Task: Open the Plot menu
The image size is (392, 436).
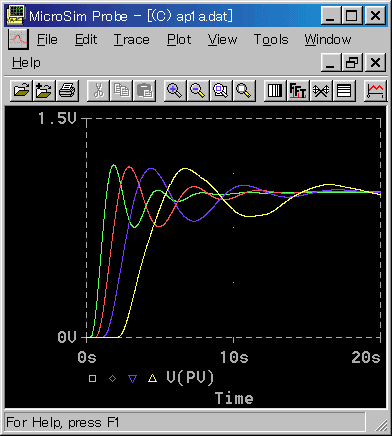Action: click(179, 40)
